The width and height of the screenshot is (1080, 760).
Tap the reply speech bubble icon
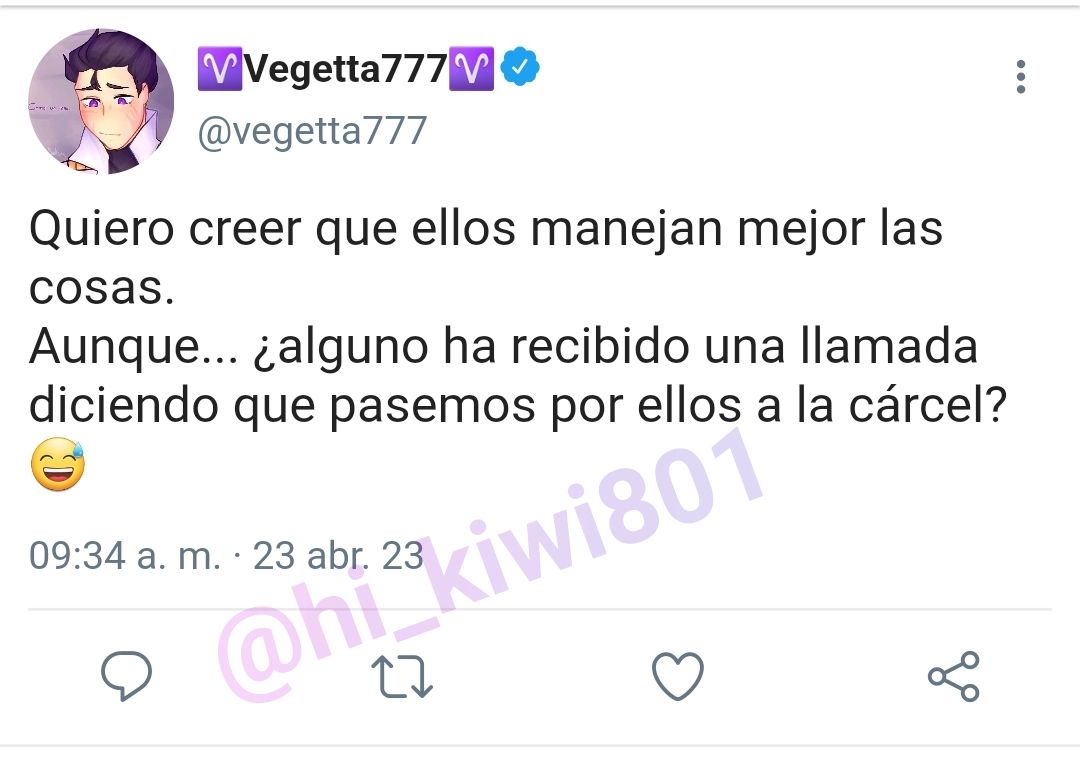click(x=126, y=675)
